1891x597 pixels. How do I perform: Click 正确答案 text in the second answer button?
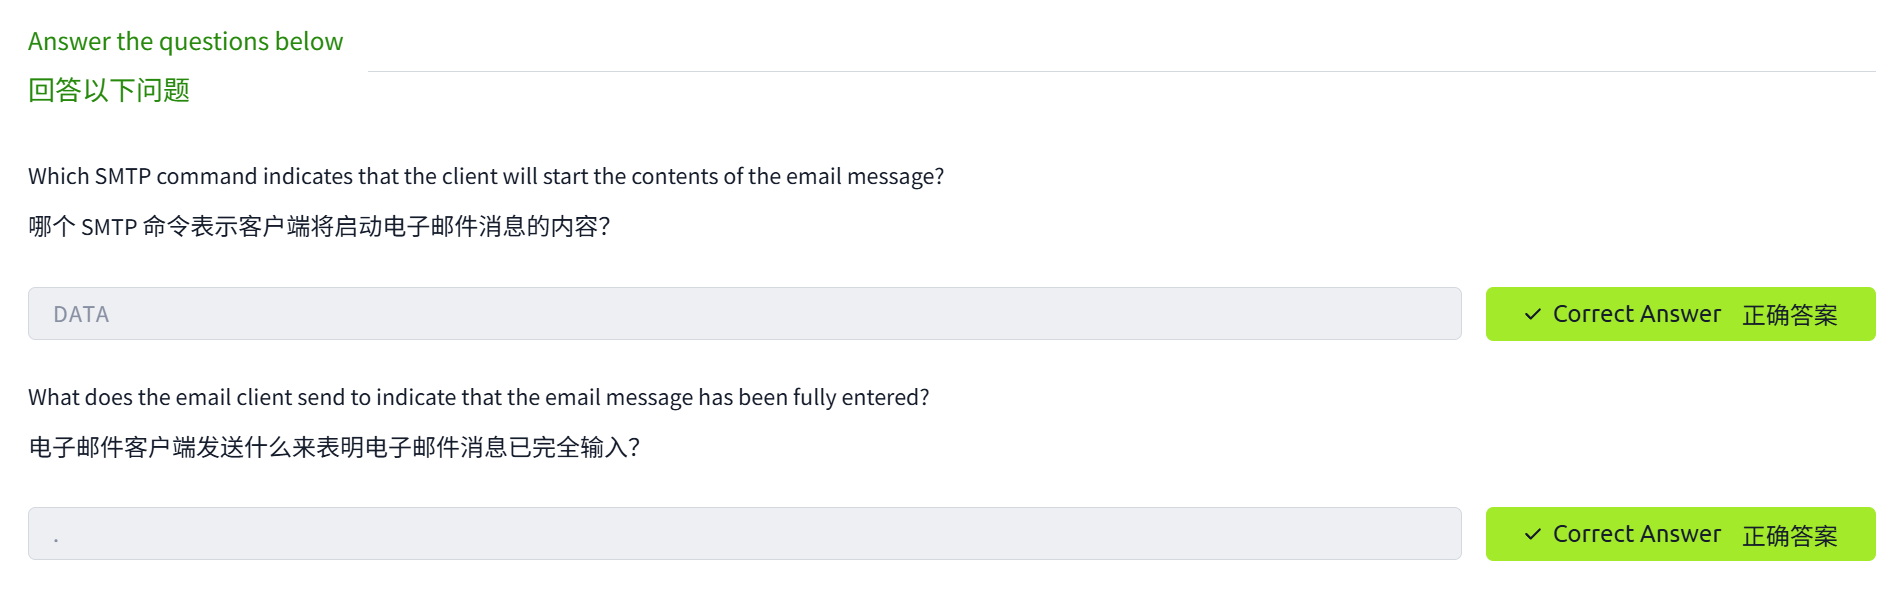click(1789, 535)
